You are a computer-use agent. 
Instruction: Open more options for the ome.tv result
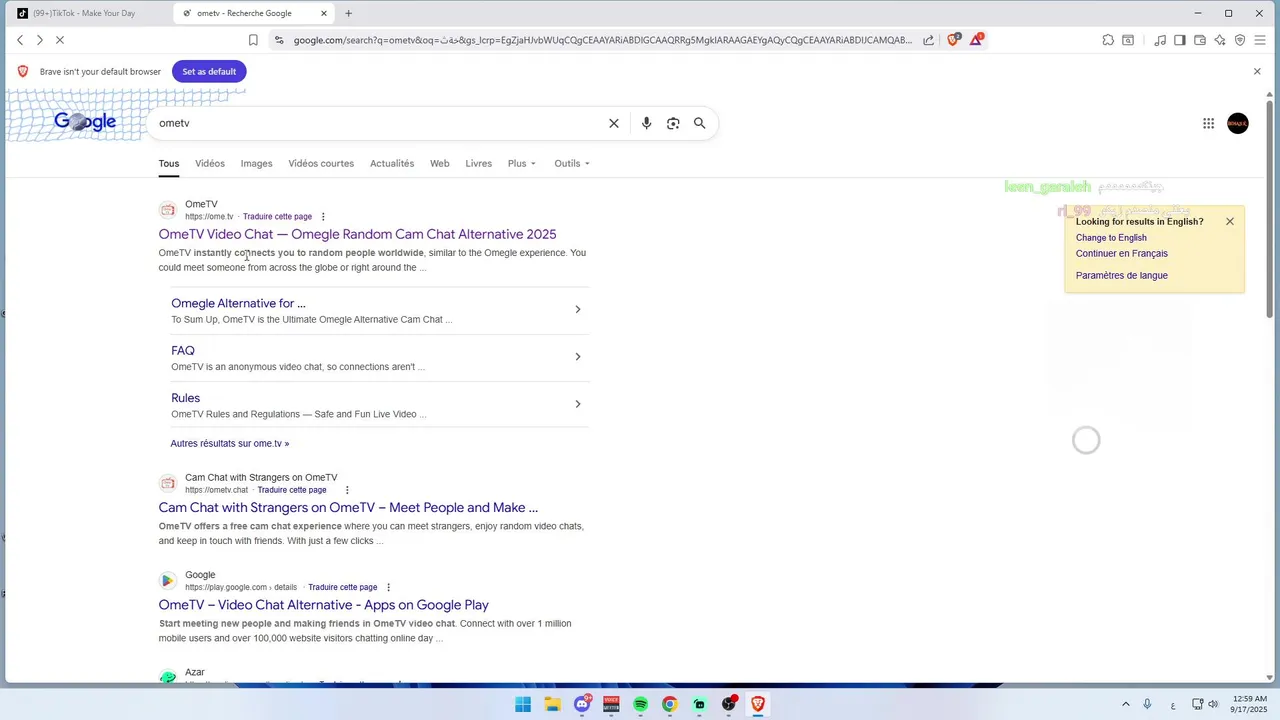click(x=323, y=216)
